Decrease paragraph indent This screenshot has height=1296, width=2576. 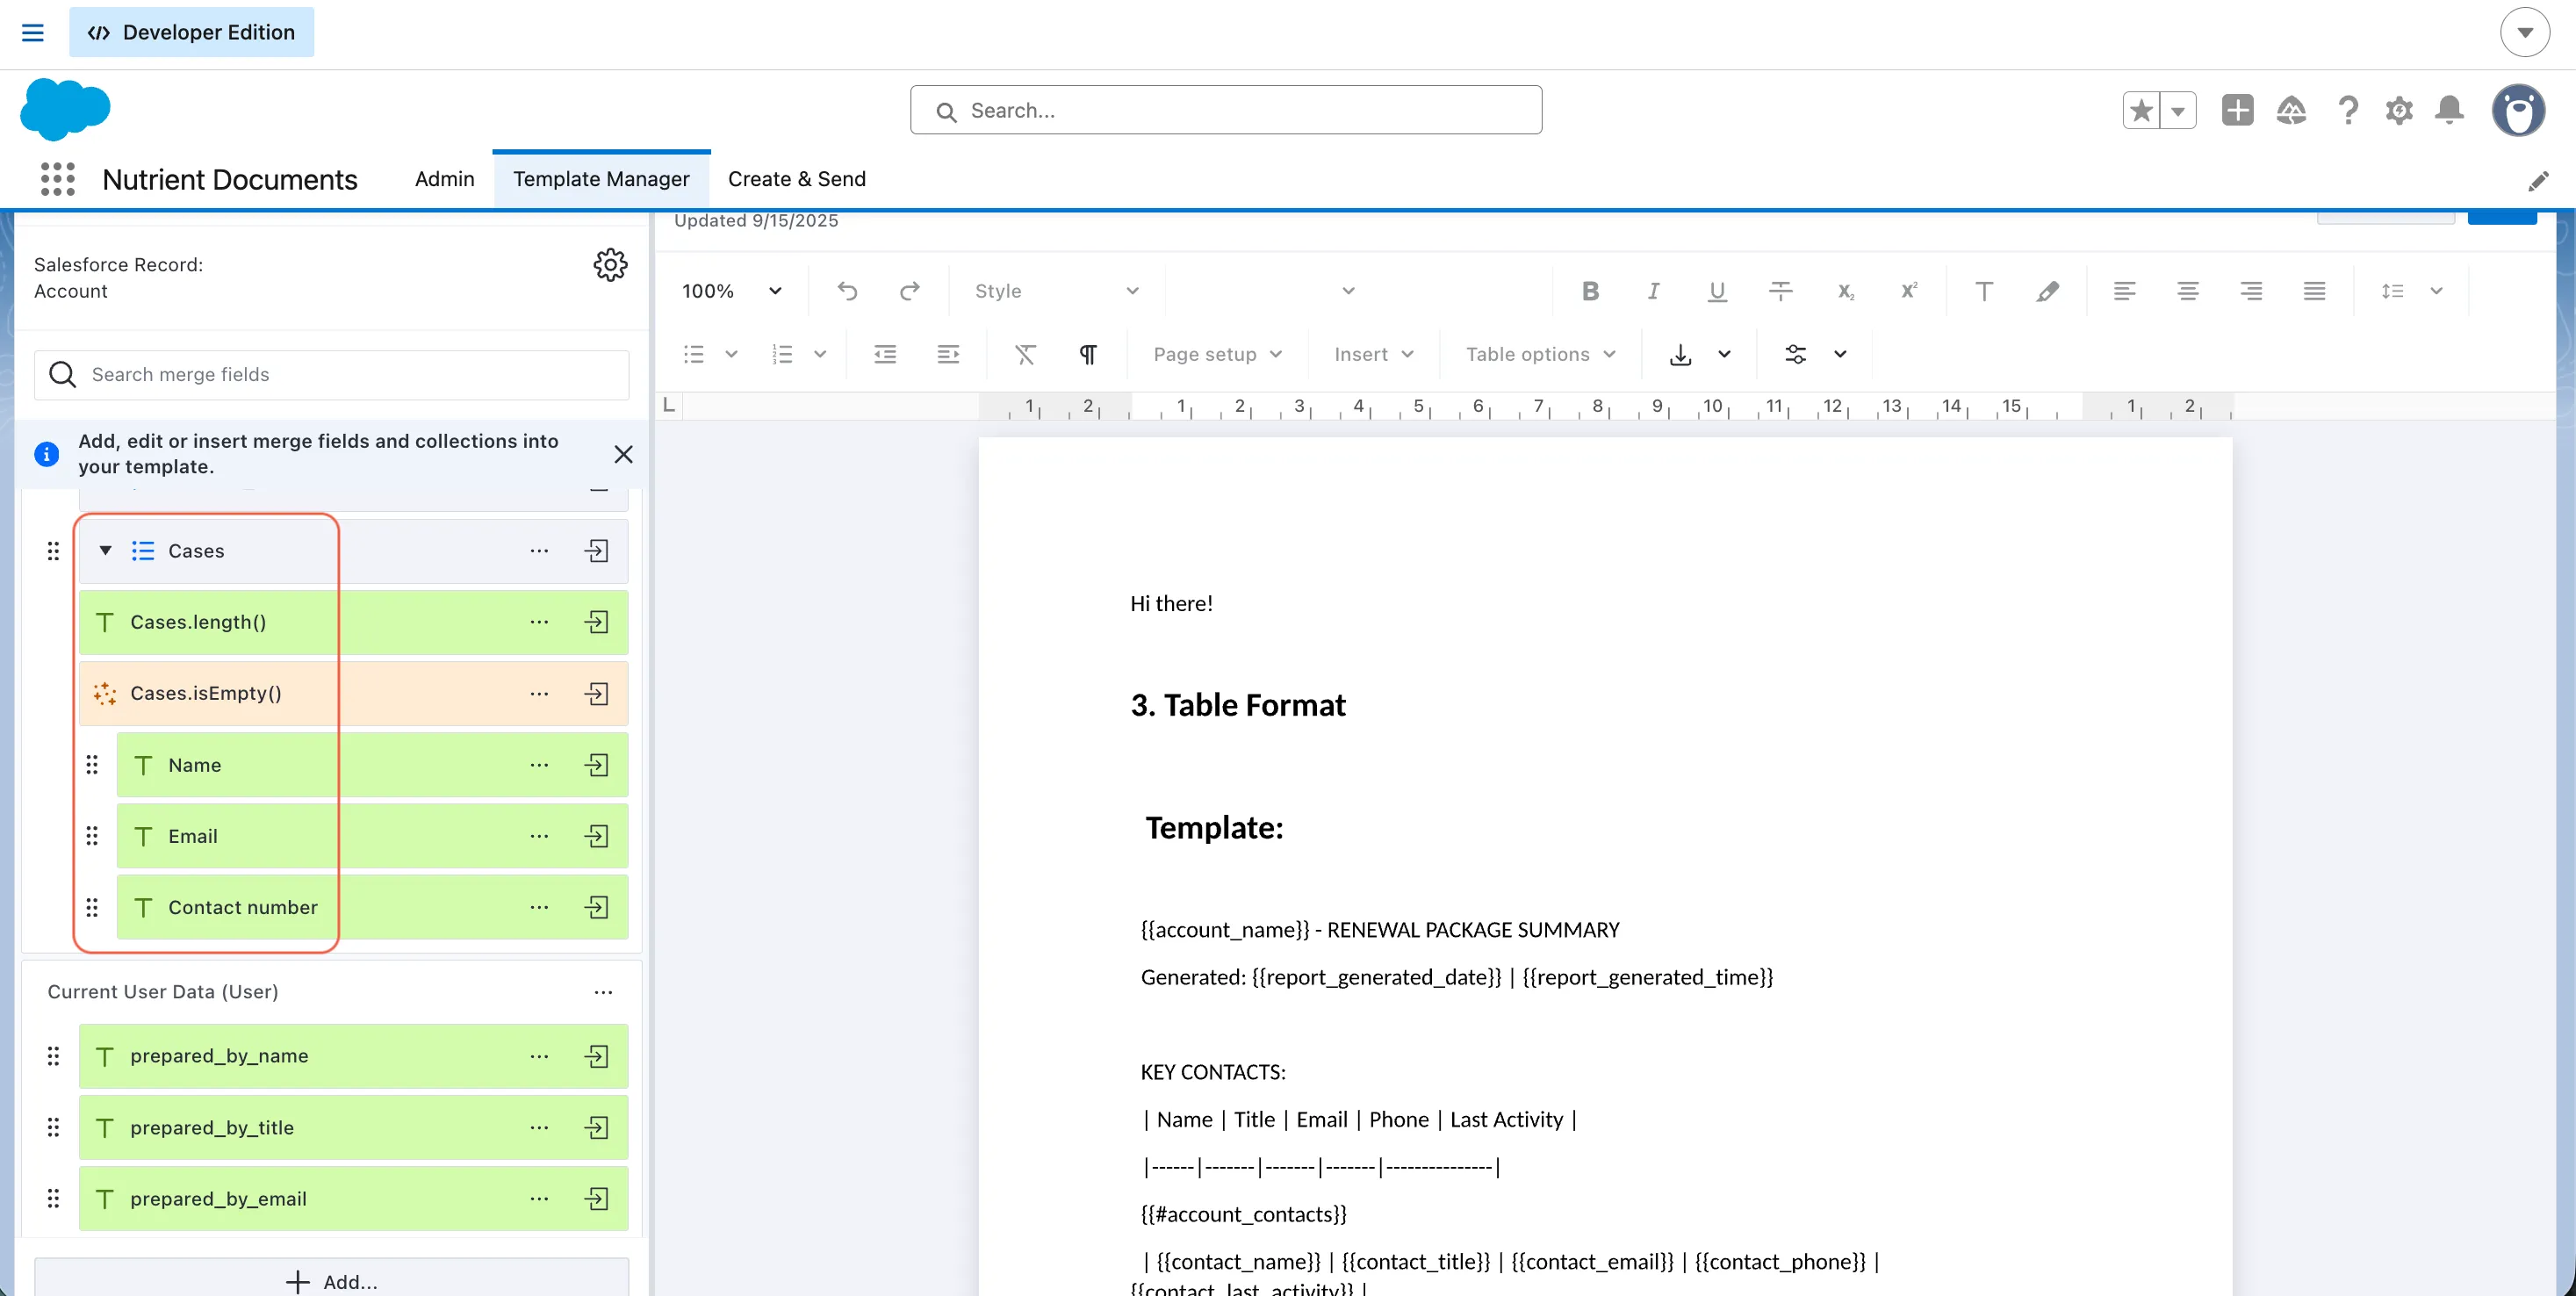[x=885, y=354]
